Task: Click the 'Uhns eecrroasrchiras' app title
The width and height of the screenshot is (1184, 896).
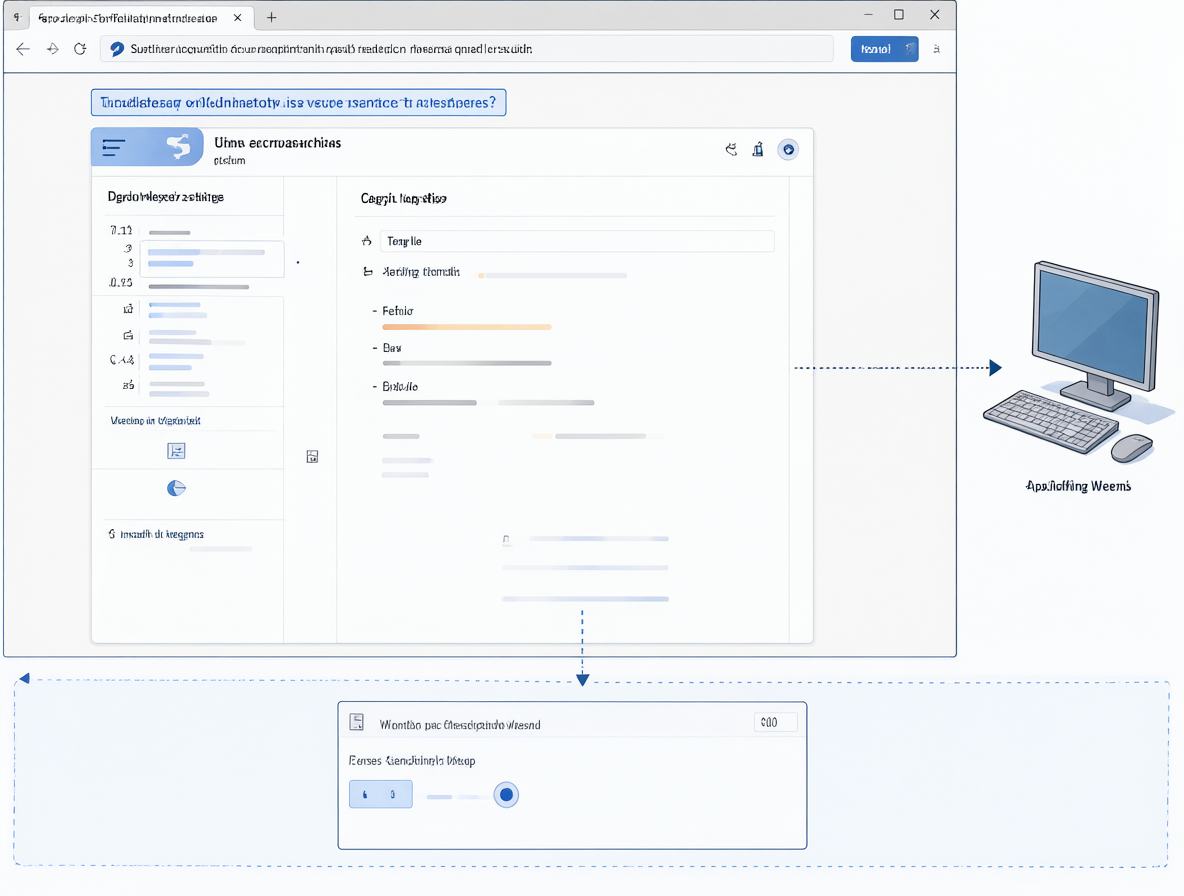Action: [x=277, y=143]
